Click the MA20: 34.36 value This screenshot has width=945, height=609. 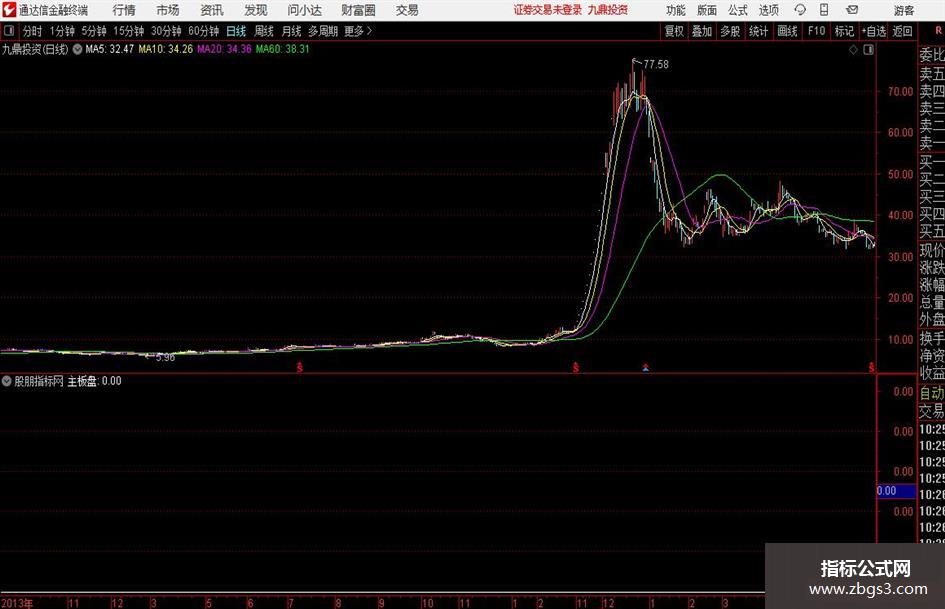point(224,49)
